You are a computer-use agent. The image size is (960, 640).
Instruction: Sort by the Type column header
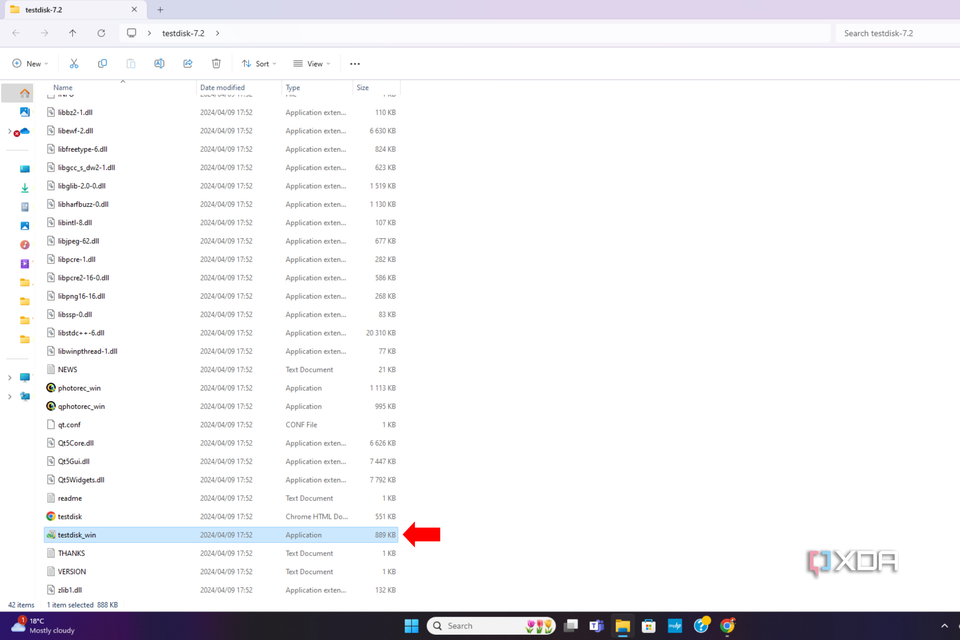293,88
